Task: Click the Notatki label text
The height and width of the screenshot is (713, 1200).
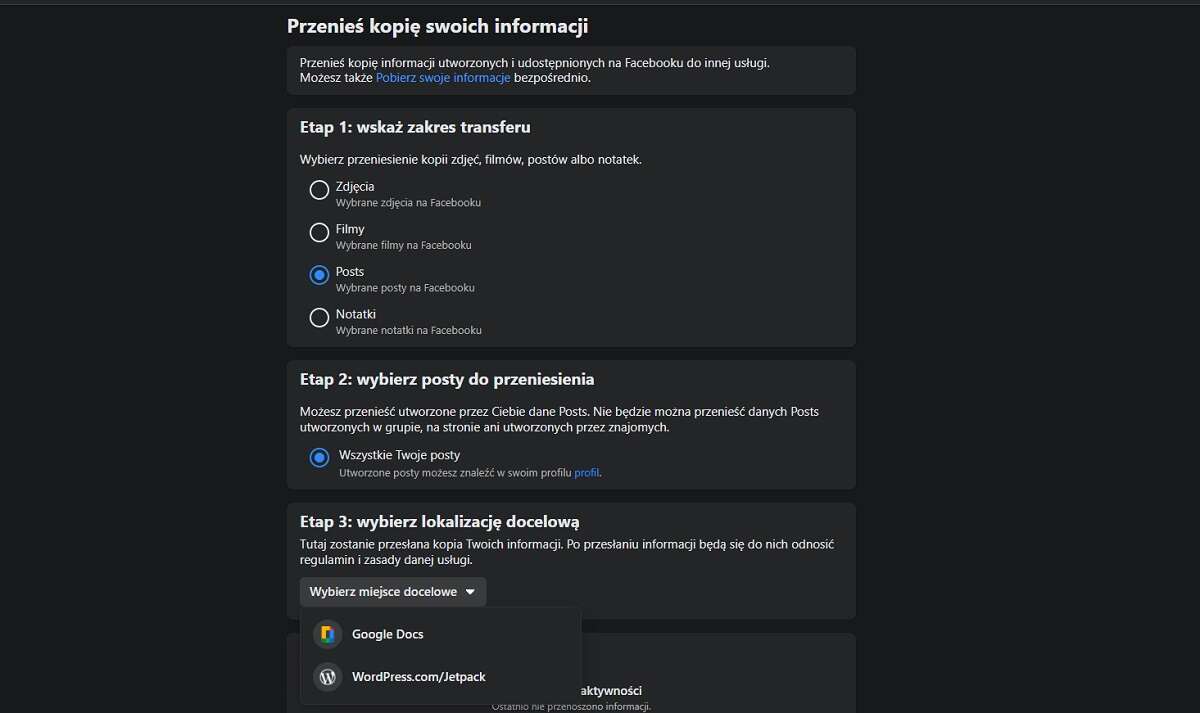Action: (355, 313)
